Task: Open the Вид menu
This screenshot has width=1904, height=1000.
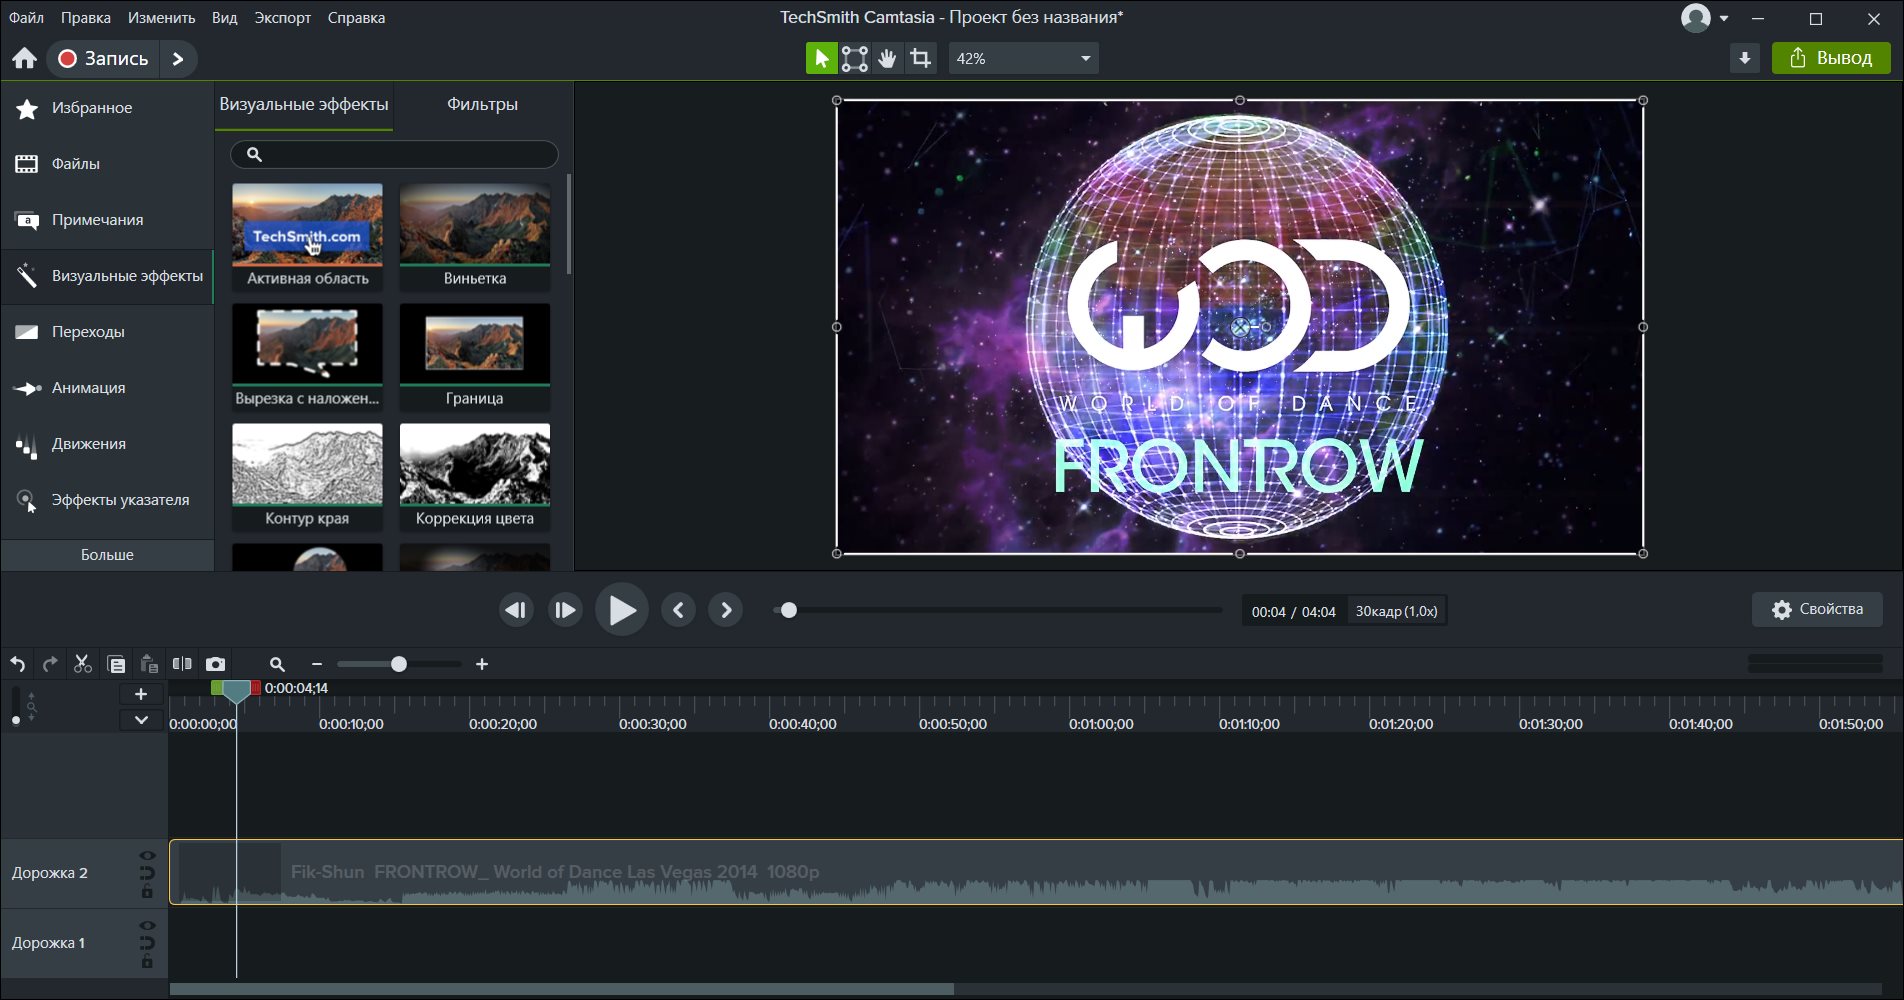Action: tap(224, 18)
